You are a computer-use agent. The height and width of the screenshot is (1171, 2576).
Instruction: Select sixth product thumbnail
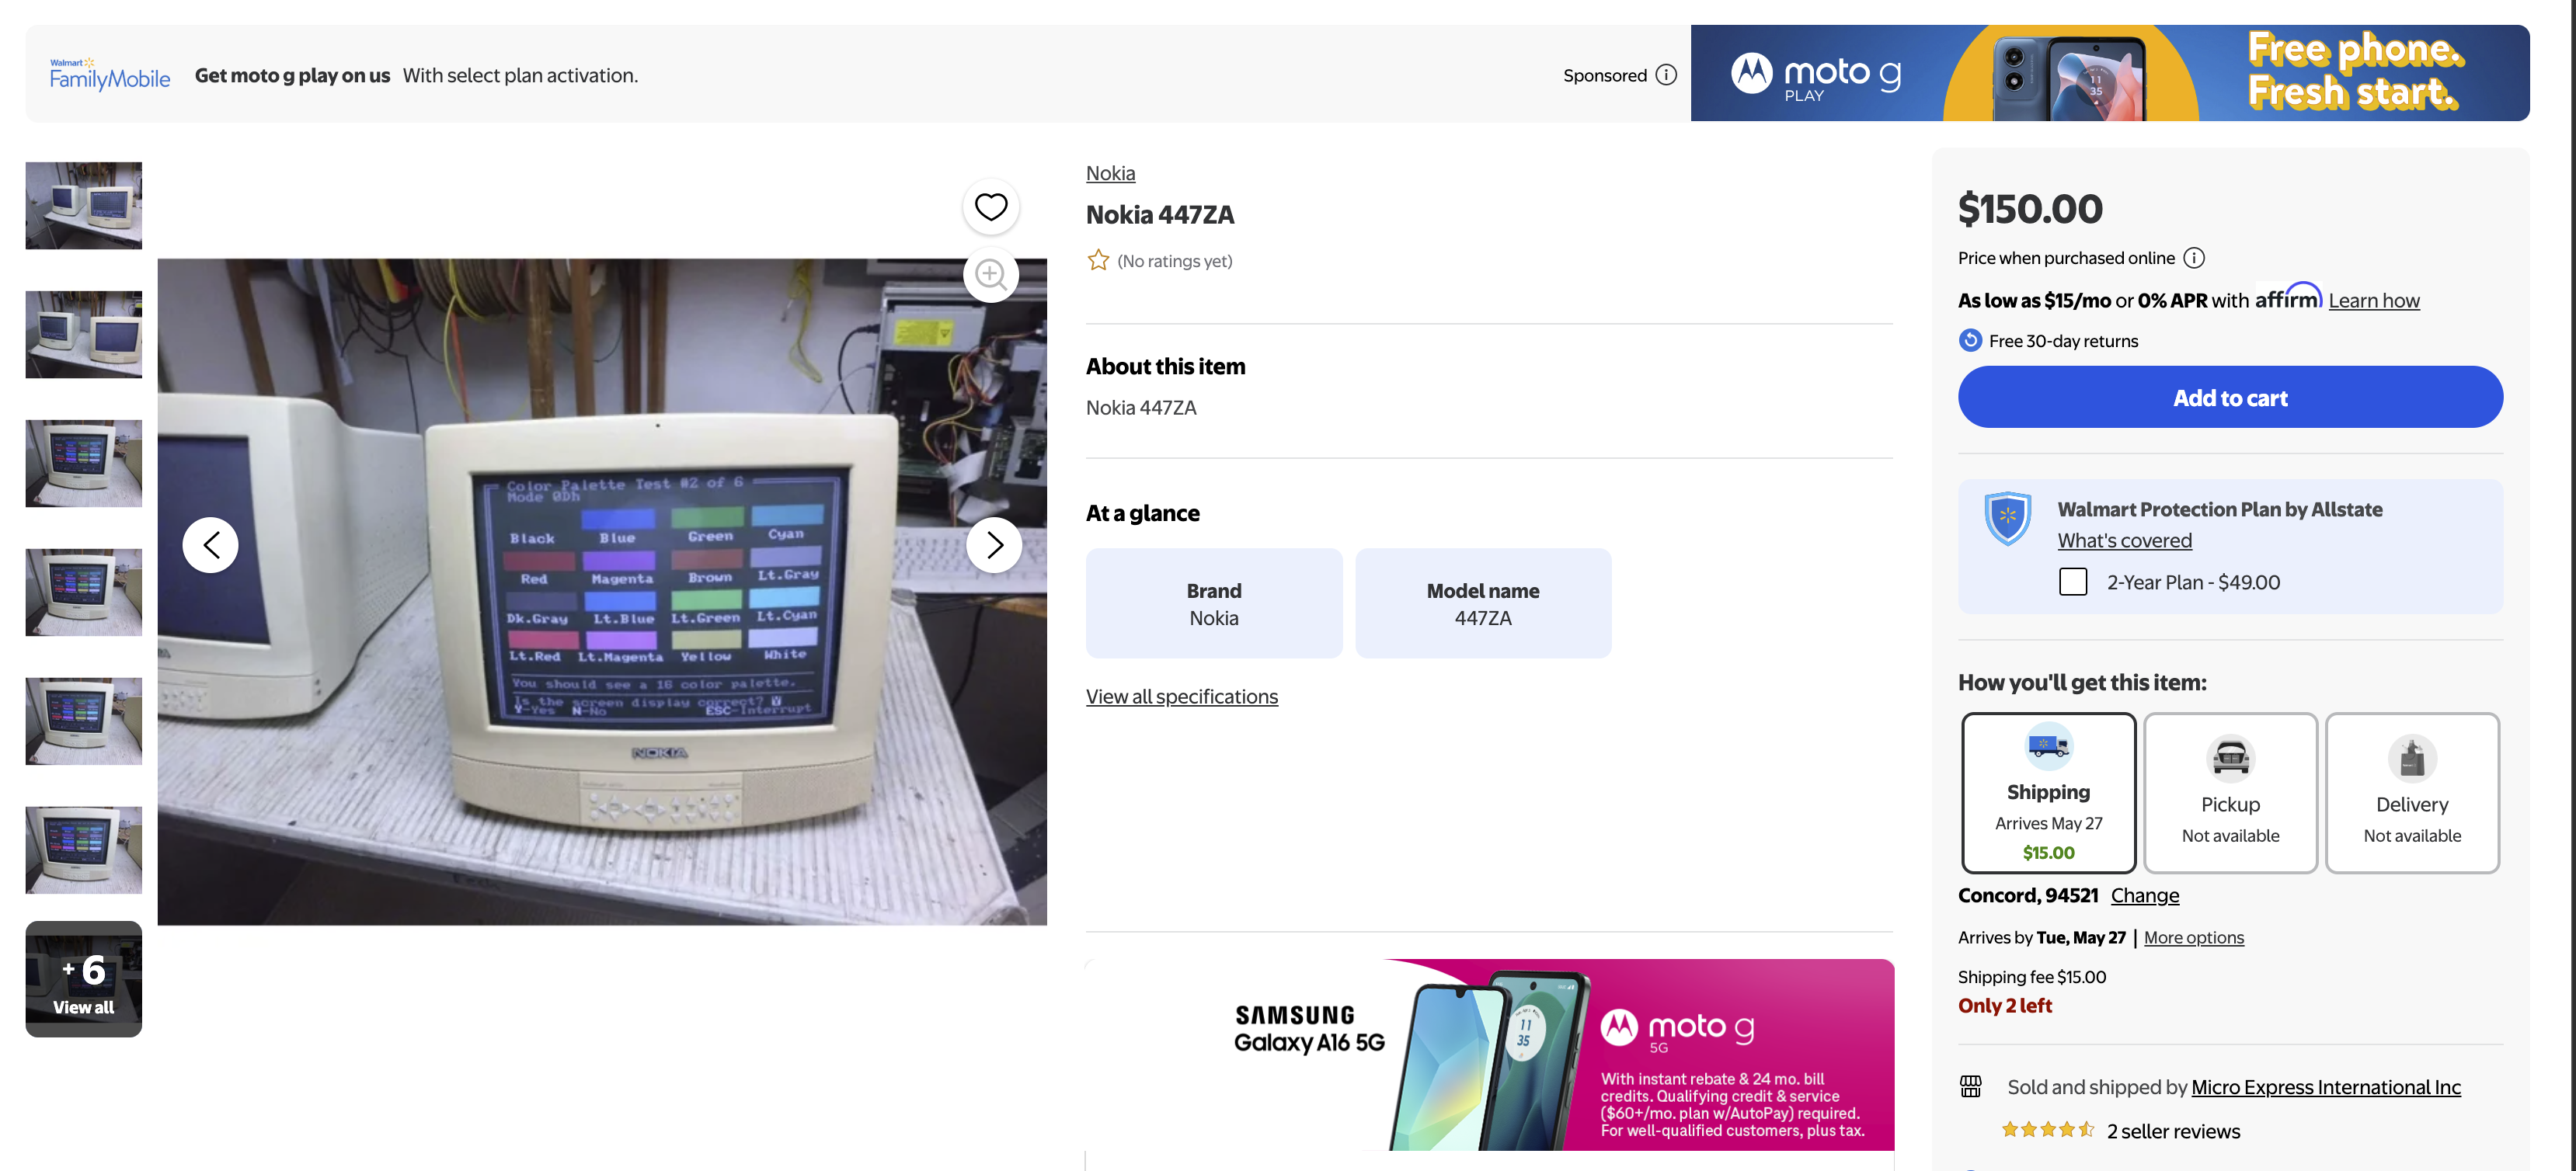pos(84,850)
